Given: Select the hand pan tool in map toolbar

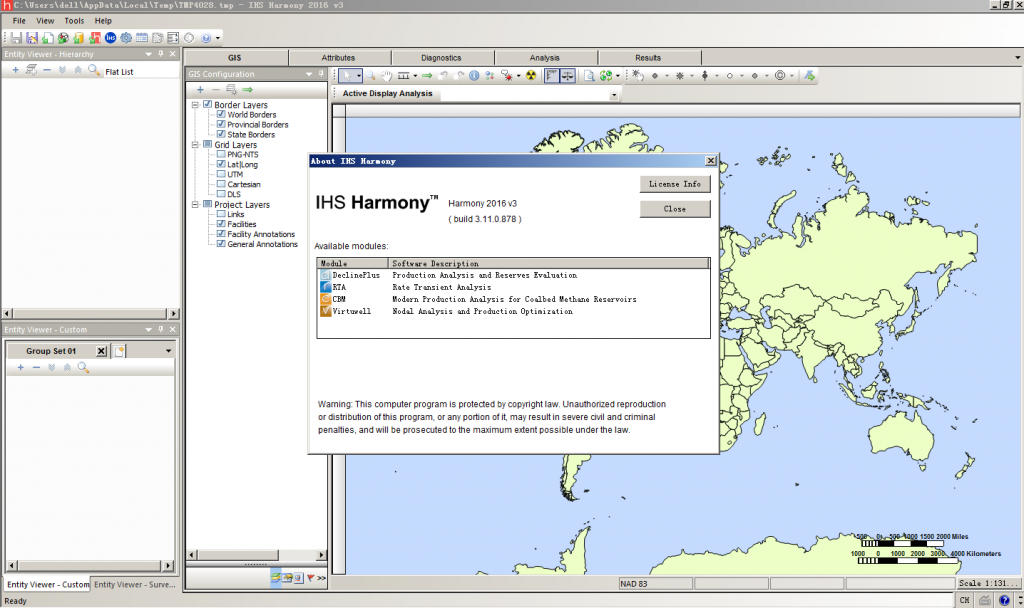Looking at the screenshot, I should [x=387, y=76].
